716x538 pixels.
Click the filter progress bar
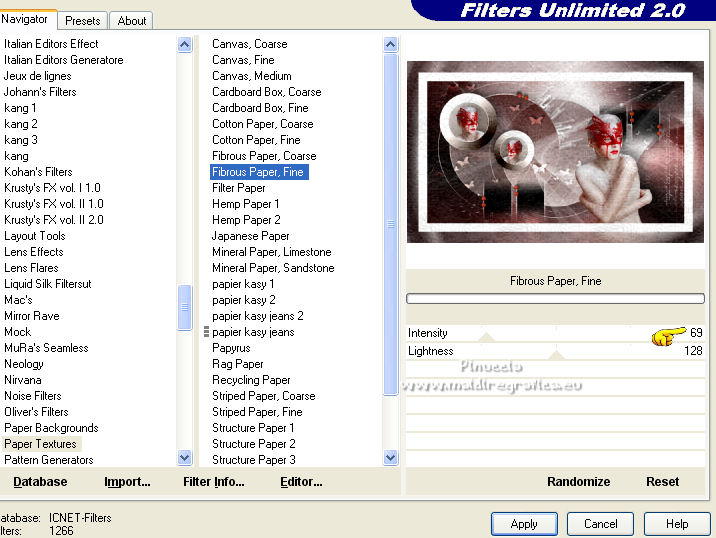[x=555, y=299]
